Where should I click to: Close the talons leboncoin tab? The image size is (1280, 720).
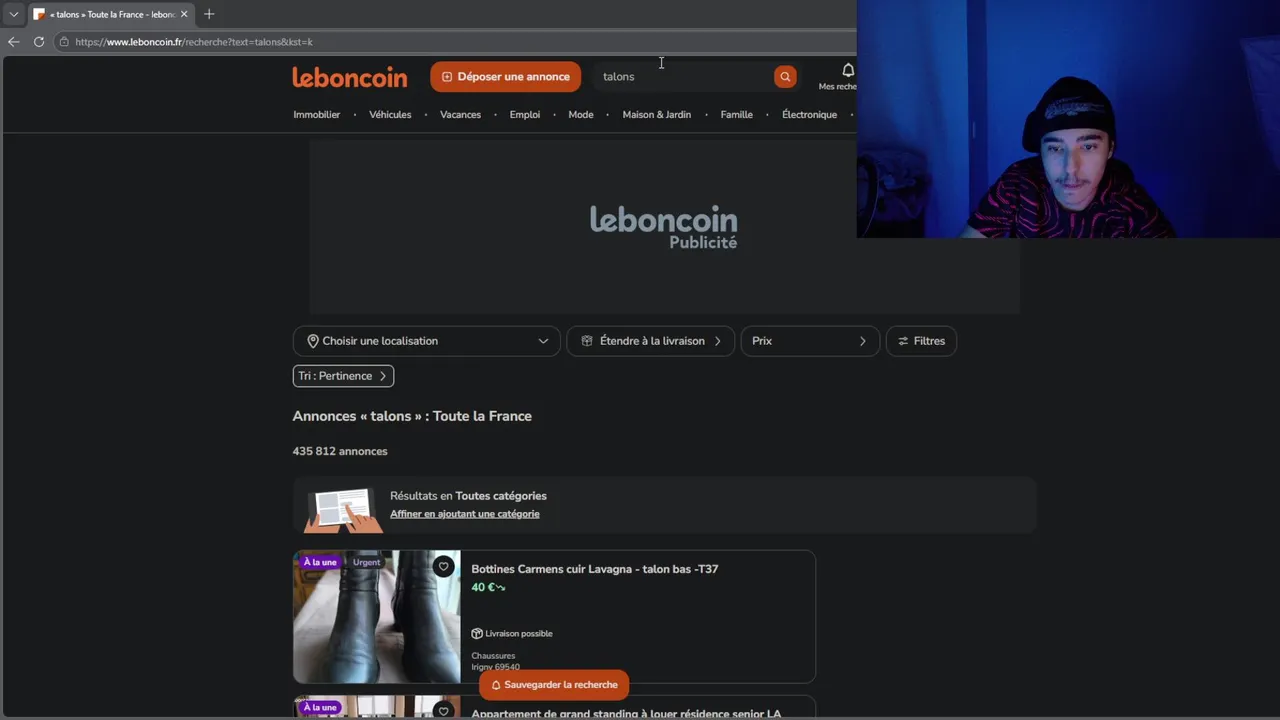tap(184, 14)
